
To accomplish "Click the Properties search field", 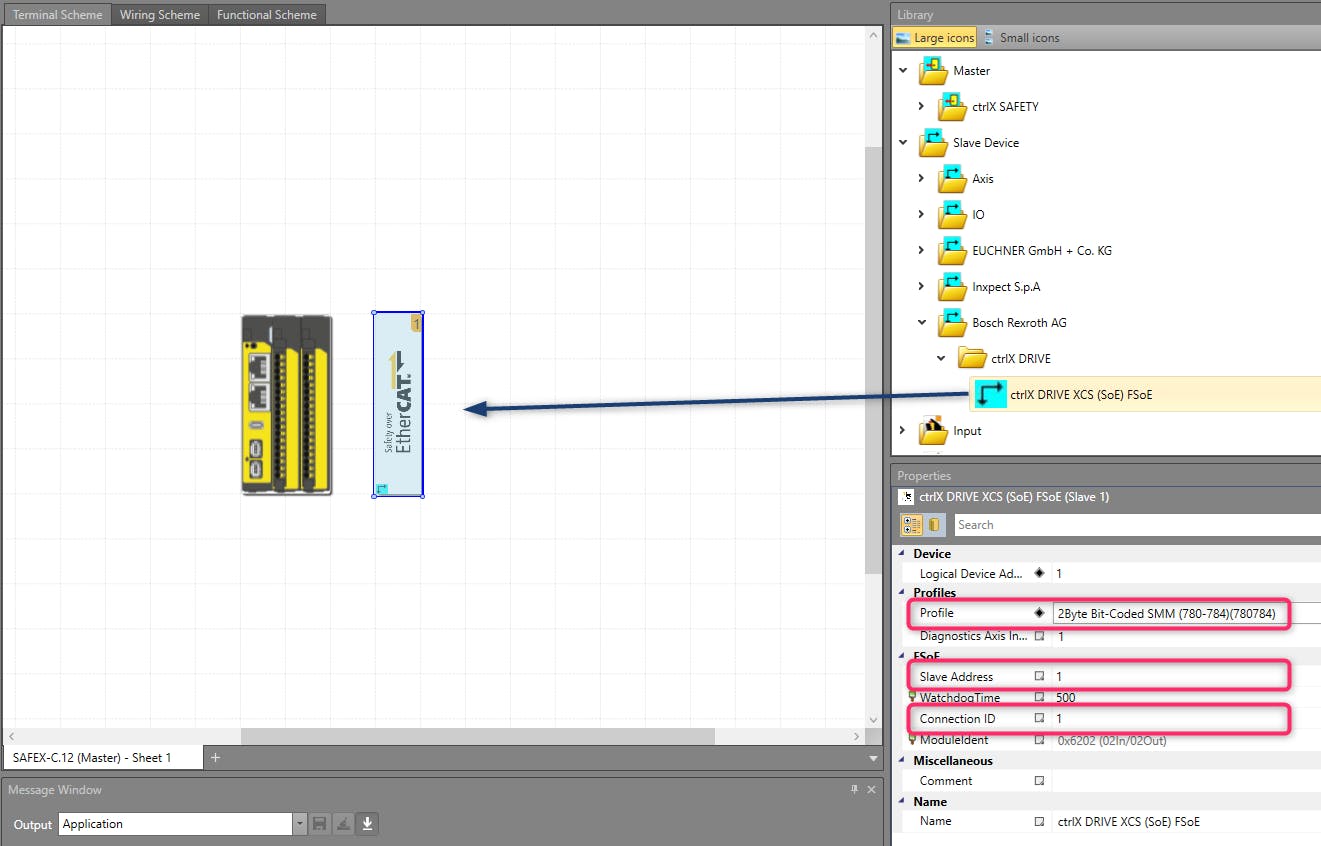I will coord(1135,525).
